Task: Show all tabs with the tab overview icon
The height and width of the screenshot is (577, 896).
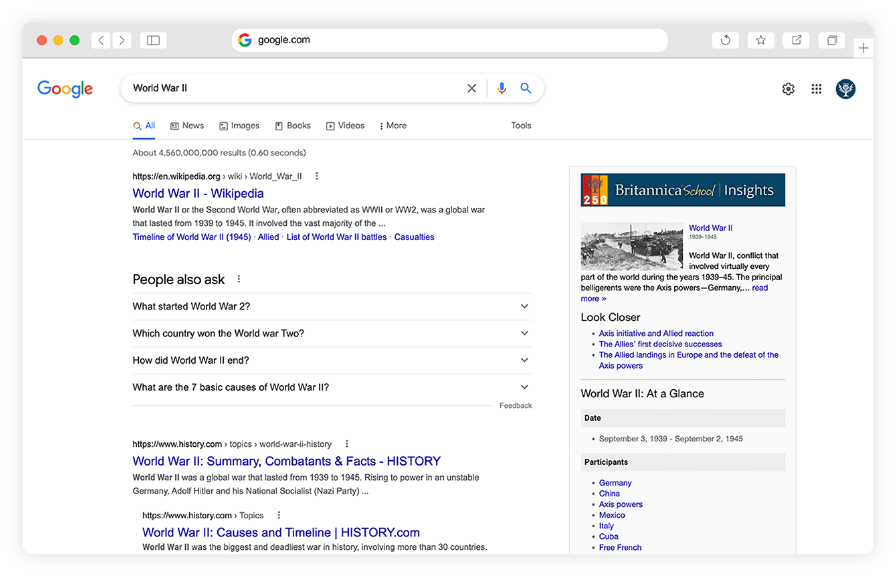Action: (832, 40)
